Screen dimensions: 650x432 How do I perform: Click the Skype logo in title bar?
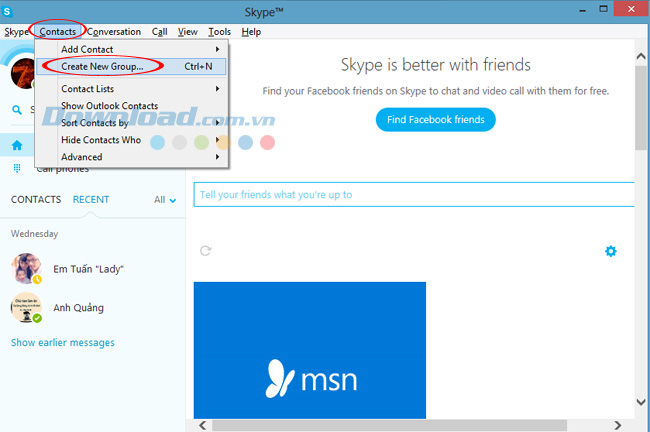click(x=7, y=11)
